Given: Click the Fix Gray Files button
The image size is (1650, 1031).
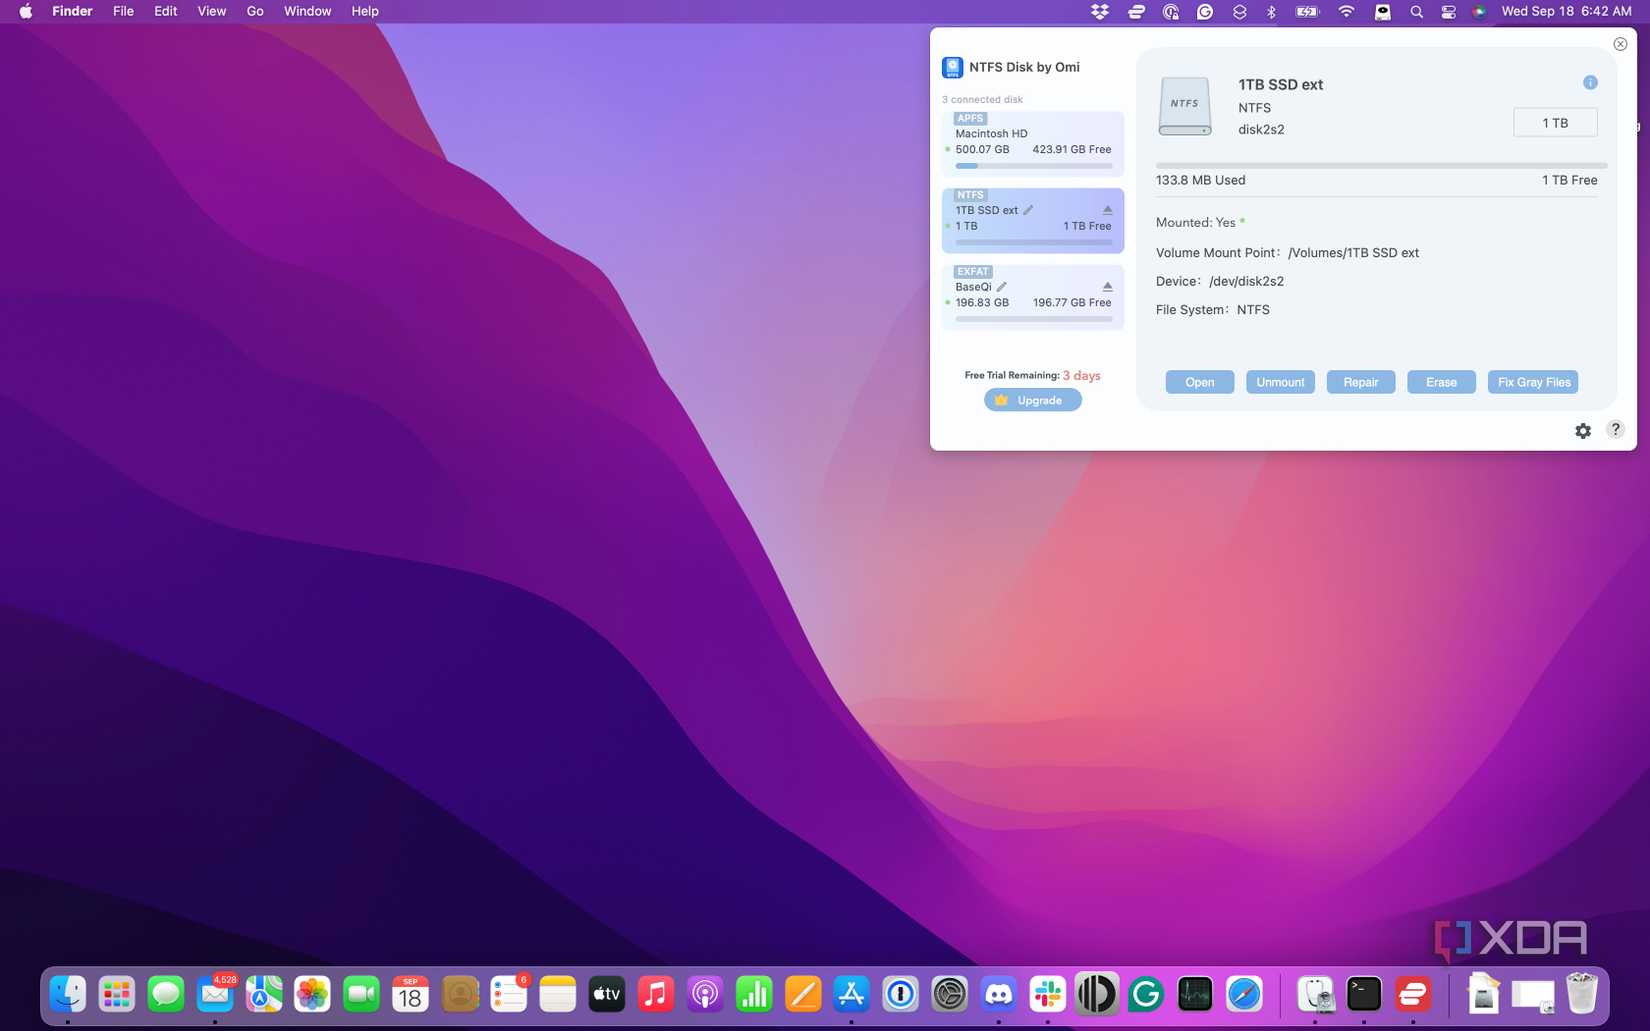Looking at the screenshot, I should pyautogui.click(x=1533, y=382).
